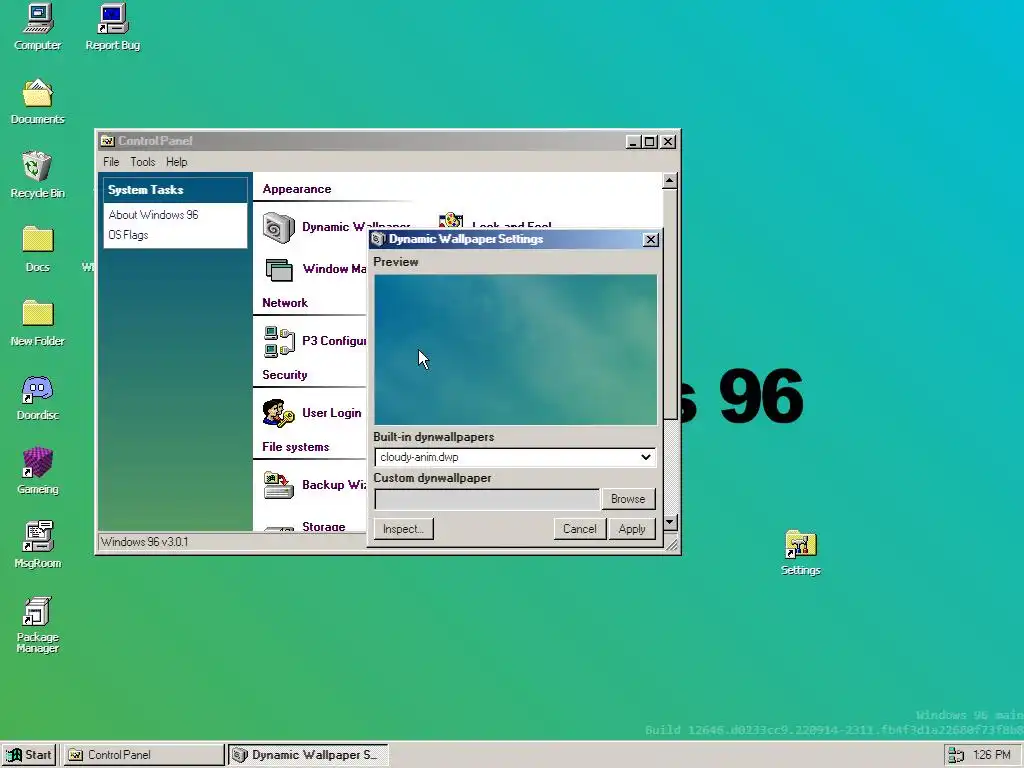Click the wallpaper preview image
Viewport: 1024px width, 768px height.
click(515, 349)
